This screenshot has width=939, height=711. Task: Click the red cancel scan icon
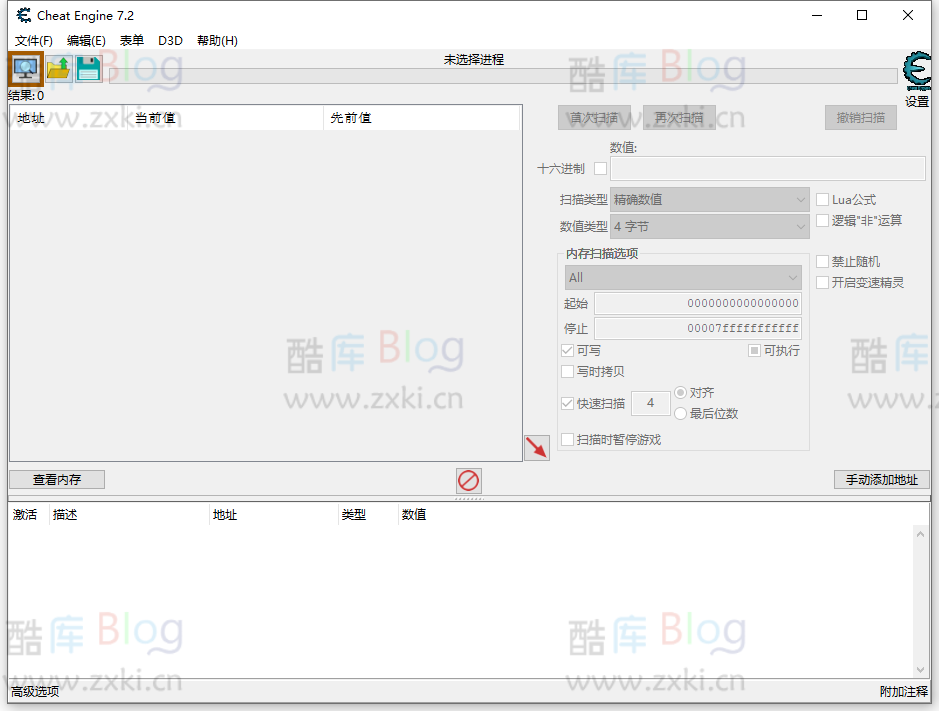pos(468,480)
